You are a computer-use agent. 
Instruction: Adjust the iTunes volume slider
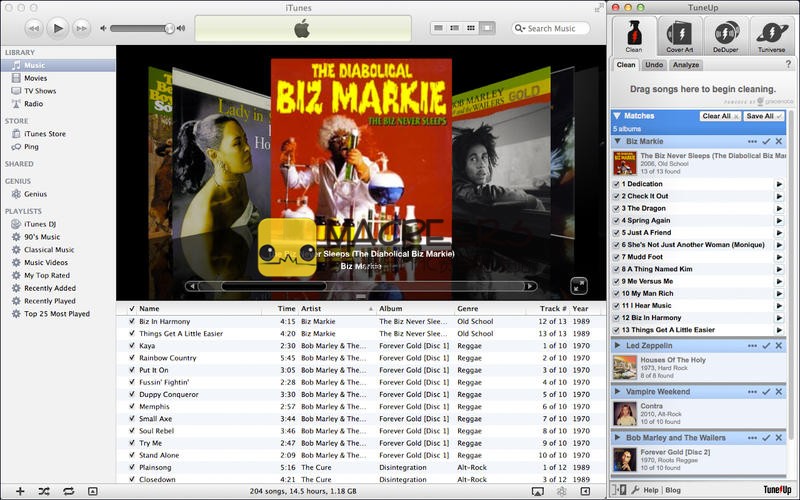[x=169, y=29]
